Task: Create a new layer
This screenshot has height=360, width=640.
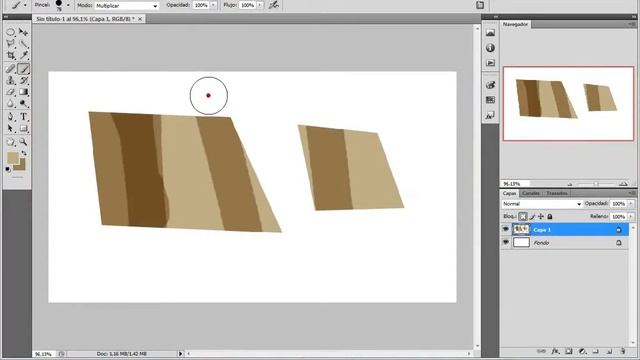Action: [609, 351]
